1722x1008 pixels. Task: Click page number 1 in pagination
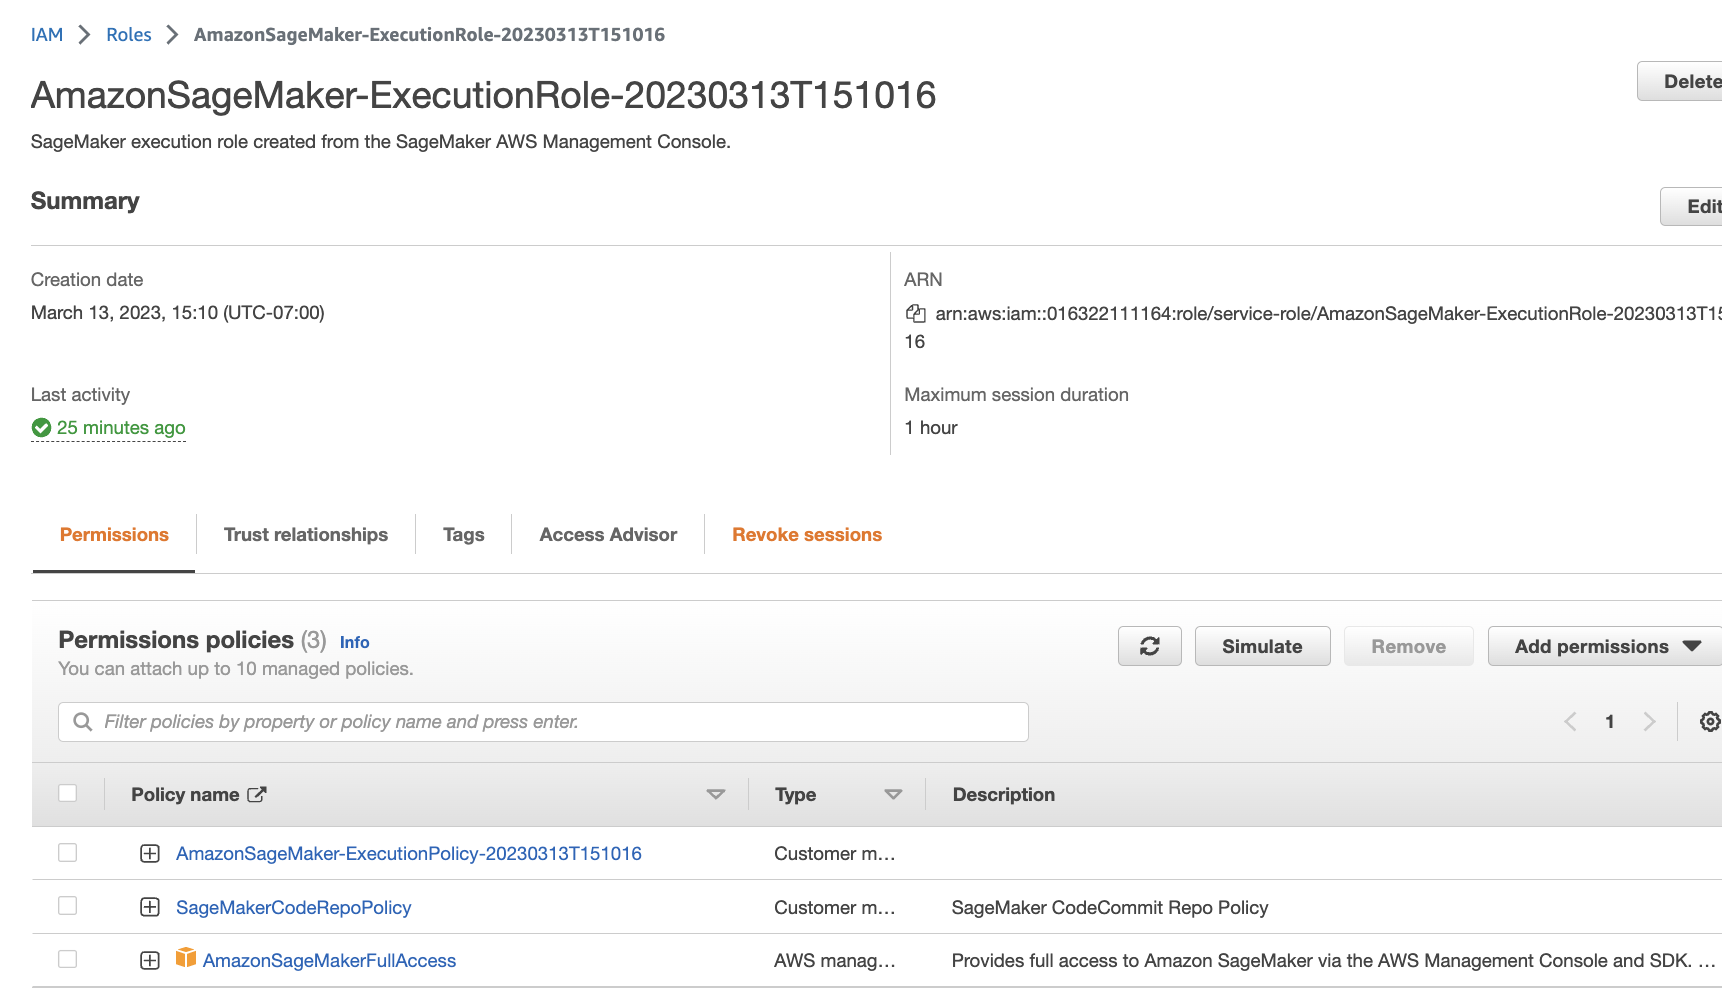pos(1609,721)
